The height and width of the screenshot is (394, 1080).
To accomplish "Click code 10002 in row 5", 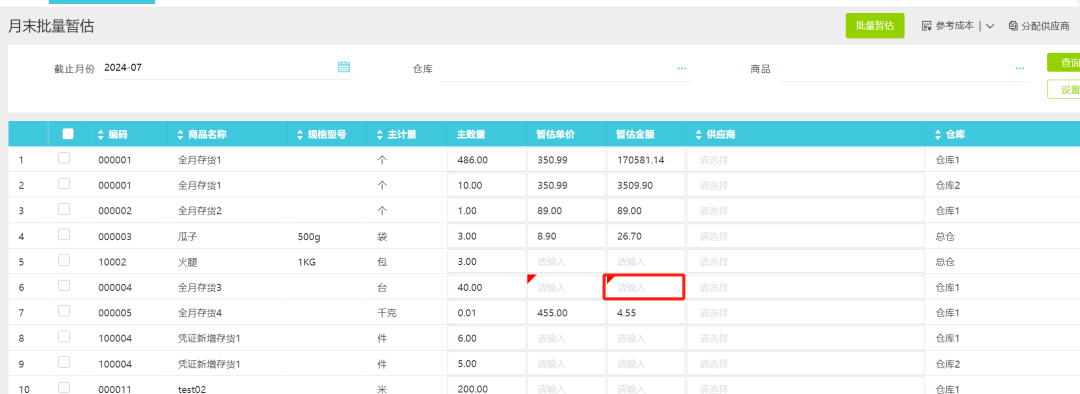I will point(111,262).
